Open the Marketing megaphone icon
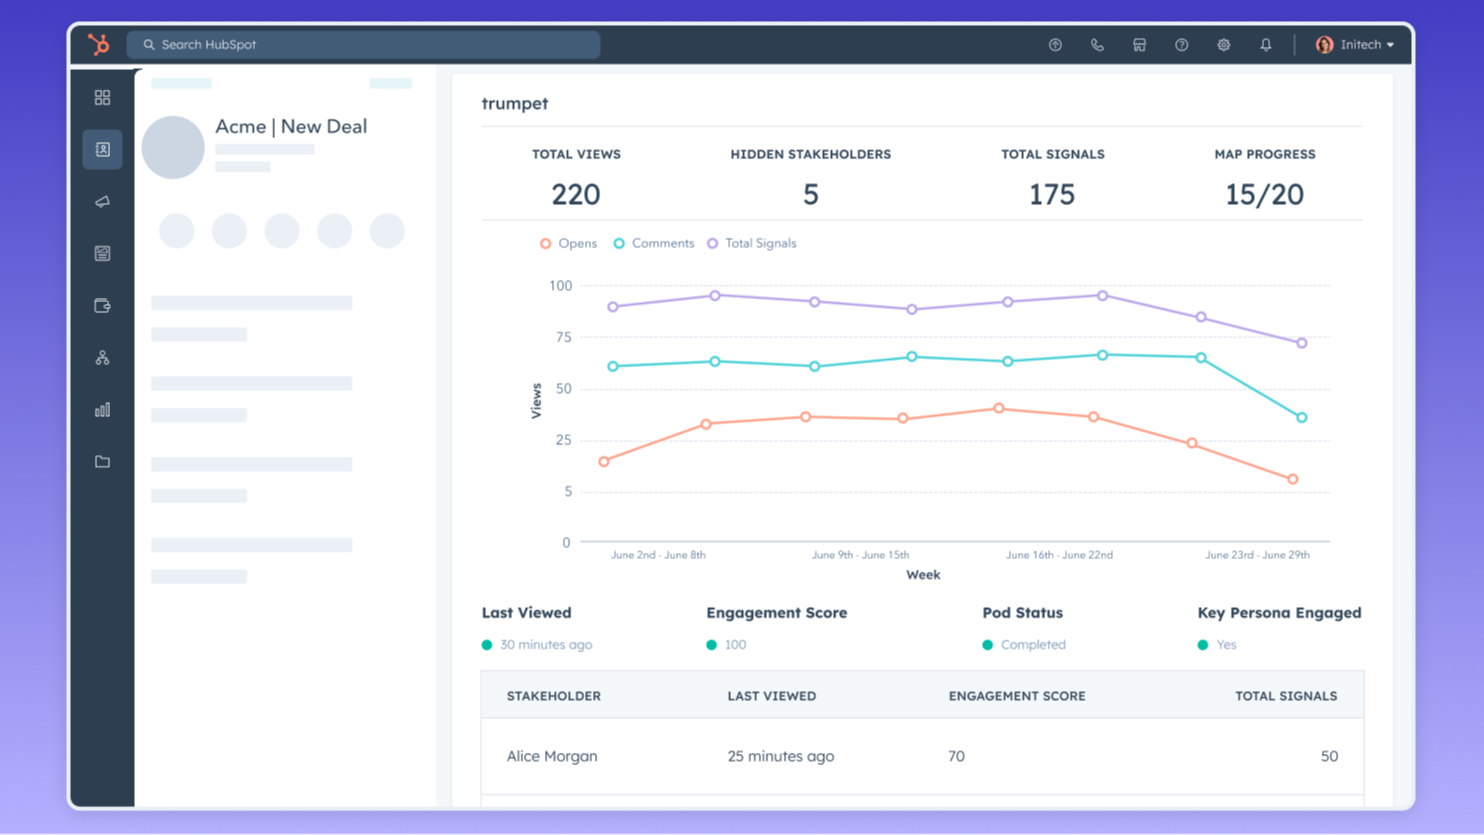 [x=102, y=202]
